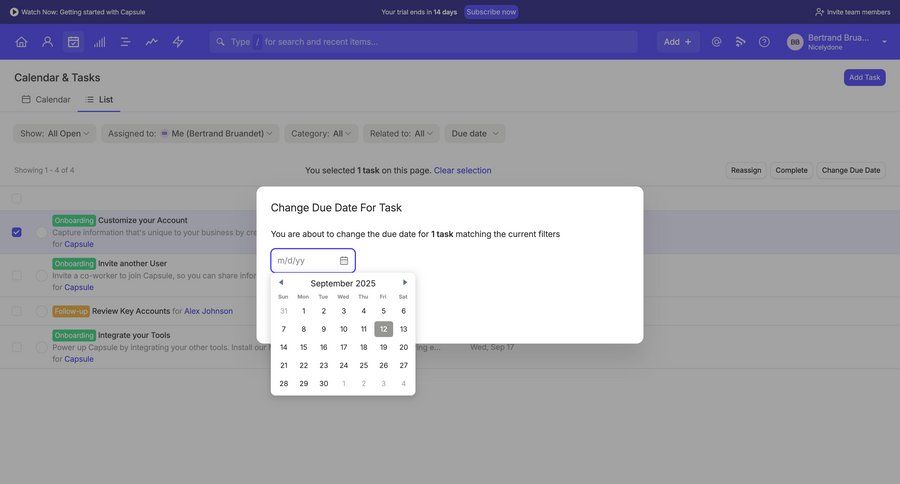Screen dimensions: 900x484
Task: Click Watch Now: Getting started with Capsule
Action: [x=83, y=12]
